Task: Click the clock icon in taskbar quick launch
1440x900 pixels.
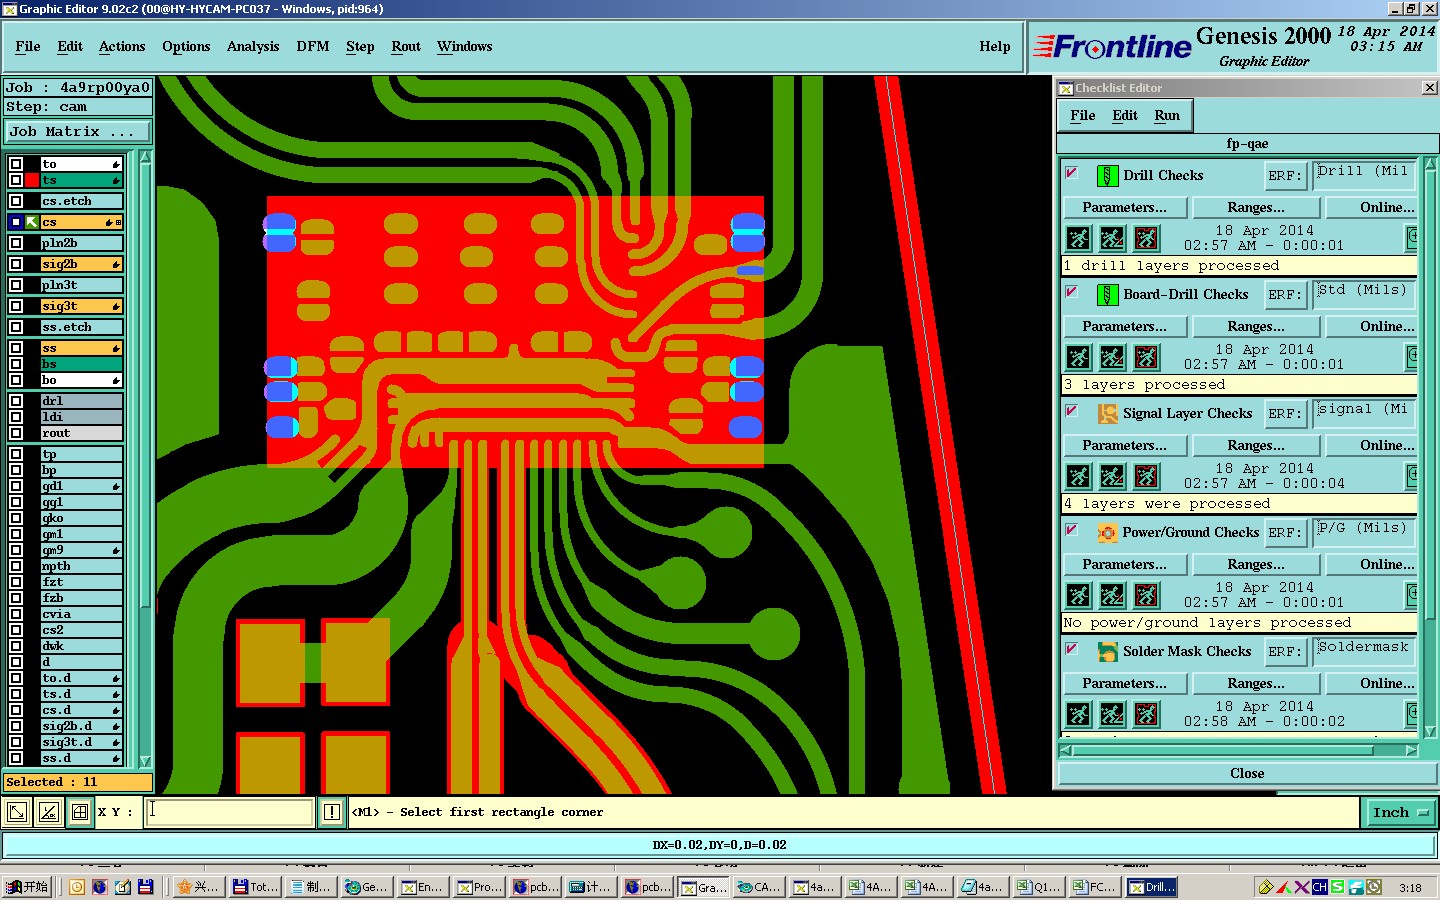Action: [x=77, y=887]
